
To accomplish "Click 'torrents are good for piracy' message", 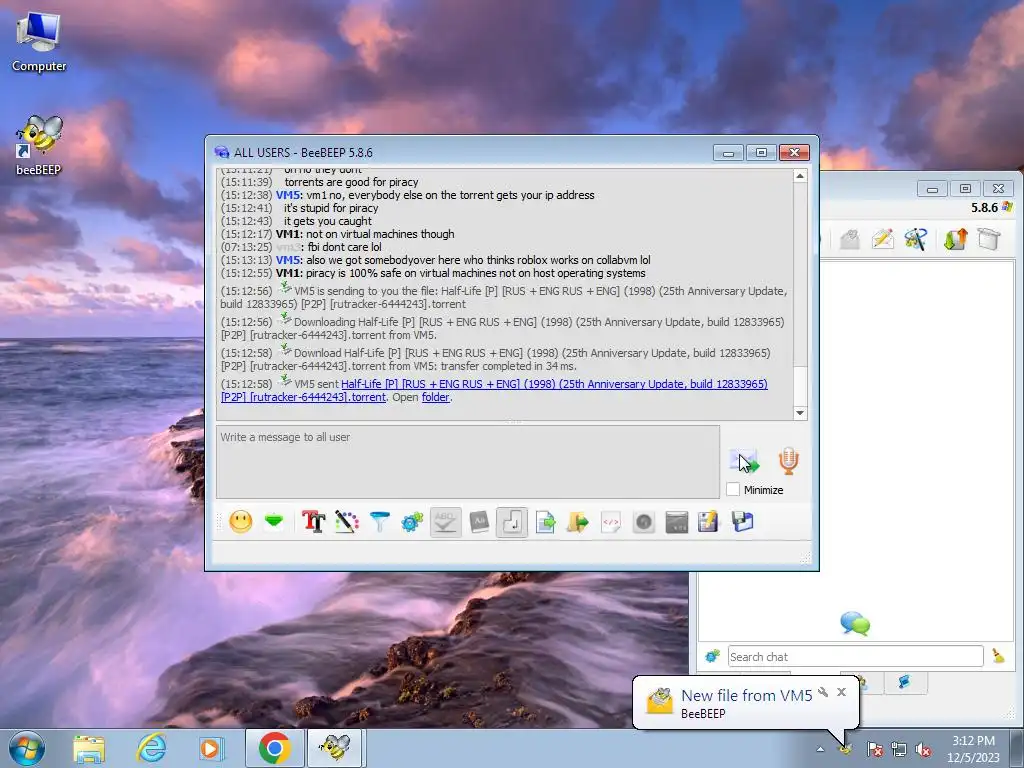I will [x=351, y=182].
